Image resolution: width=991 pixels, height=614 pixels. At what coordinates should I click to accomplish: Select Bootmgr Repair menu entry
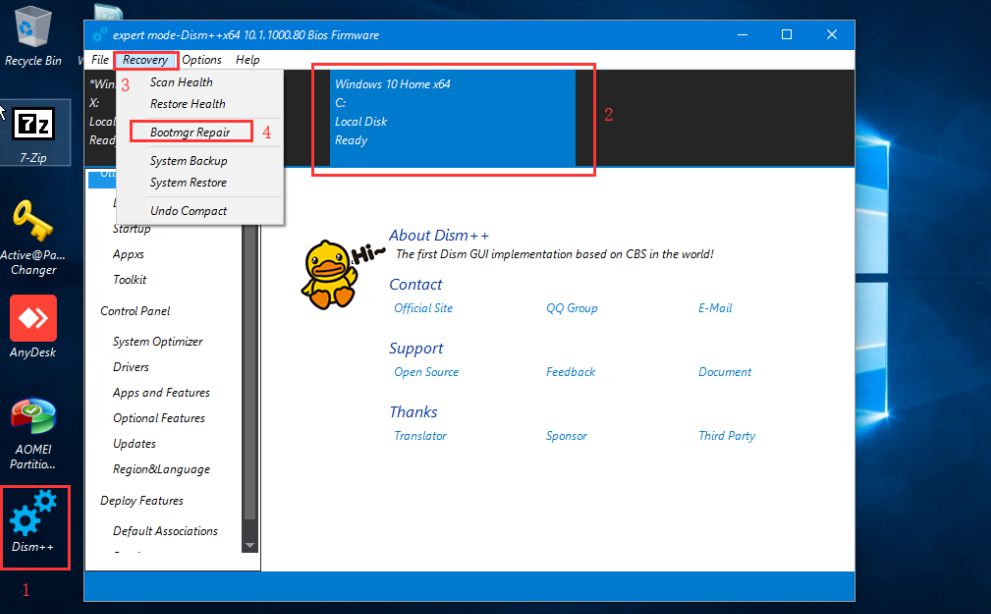[x=190, y=132]
